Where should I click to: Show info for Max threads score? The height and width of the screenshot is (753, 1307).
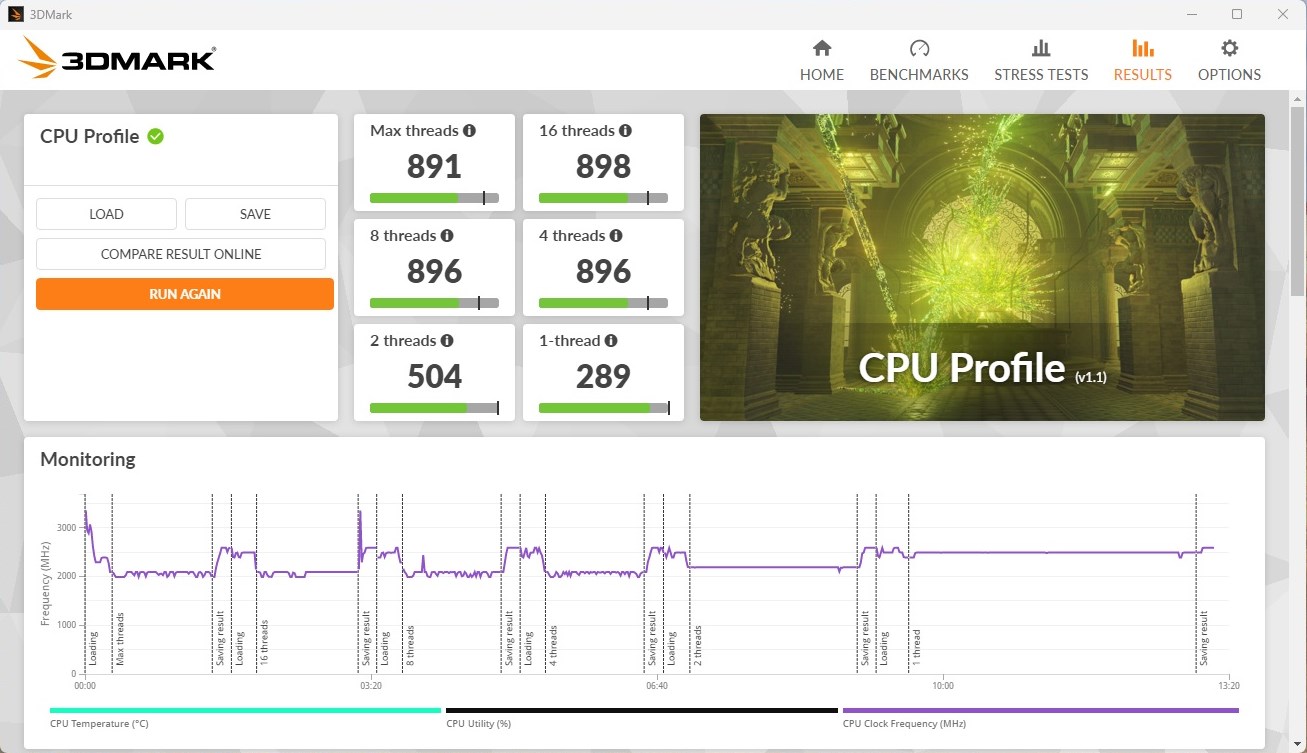point(469,131)
